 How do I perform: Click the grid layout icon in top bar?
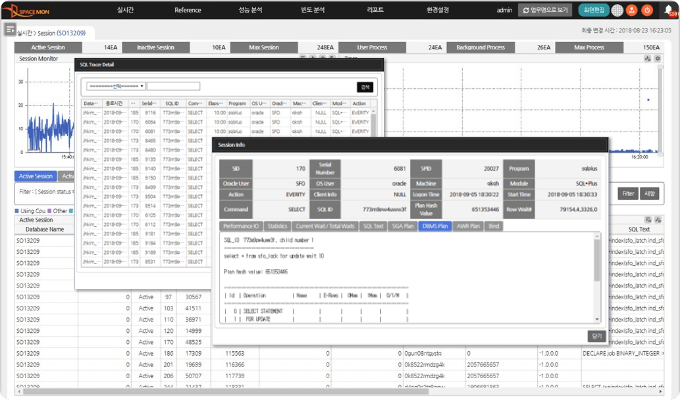pos(617,10)
